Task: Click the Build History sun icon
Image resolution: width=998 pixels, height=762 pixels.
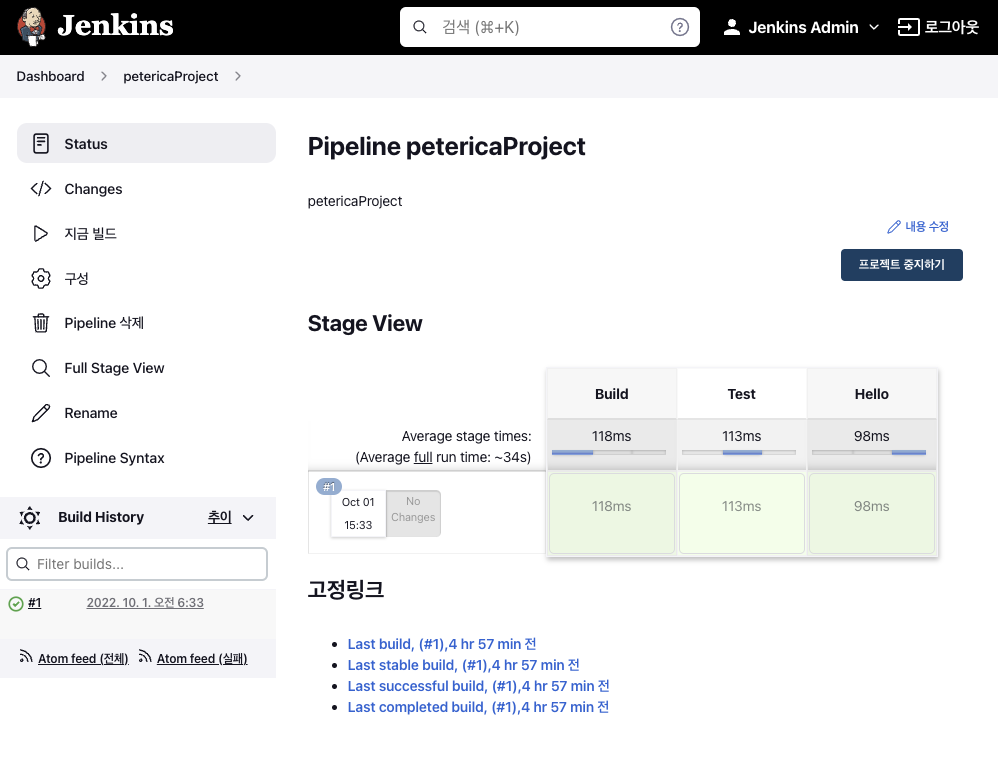Action: click(30, 518)
